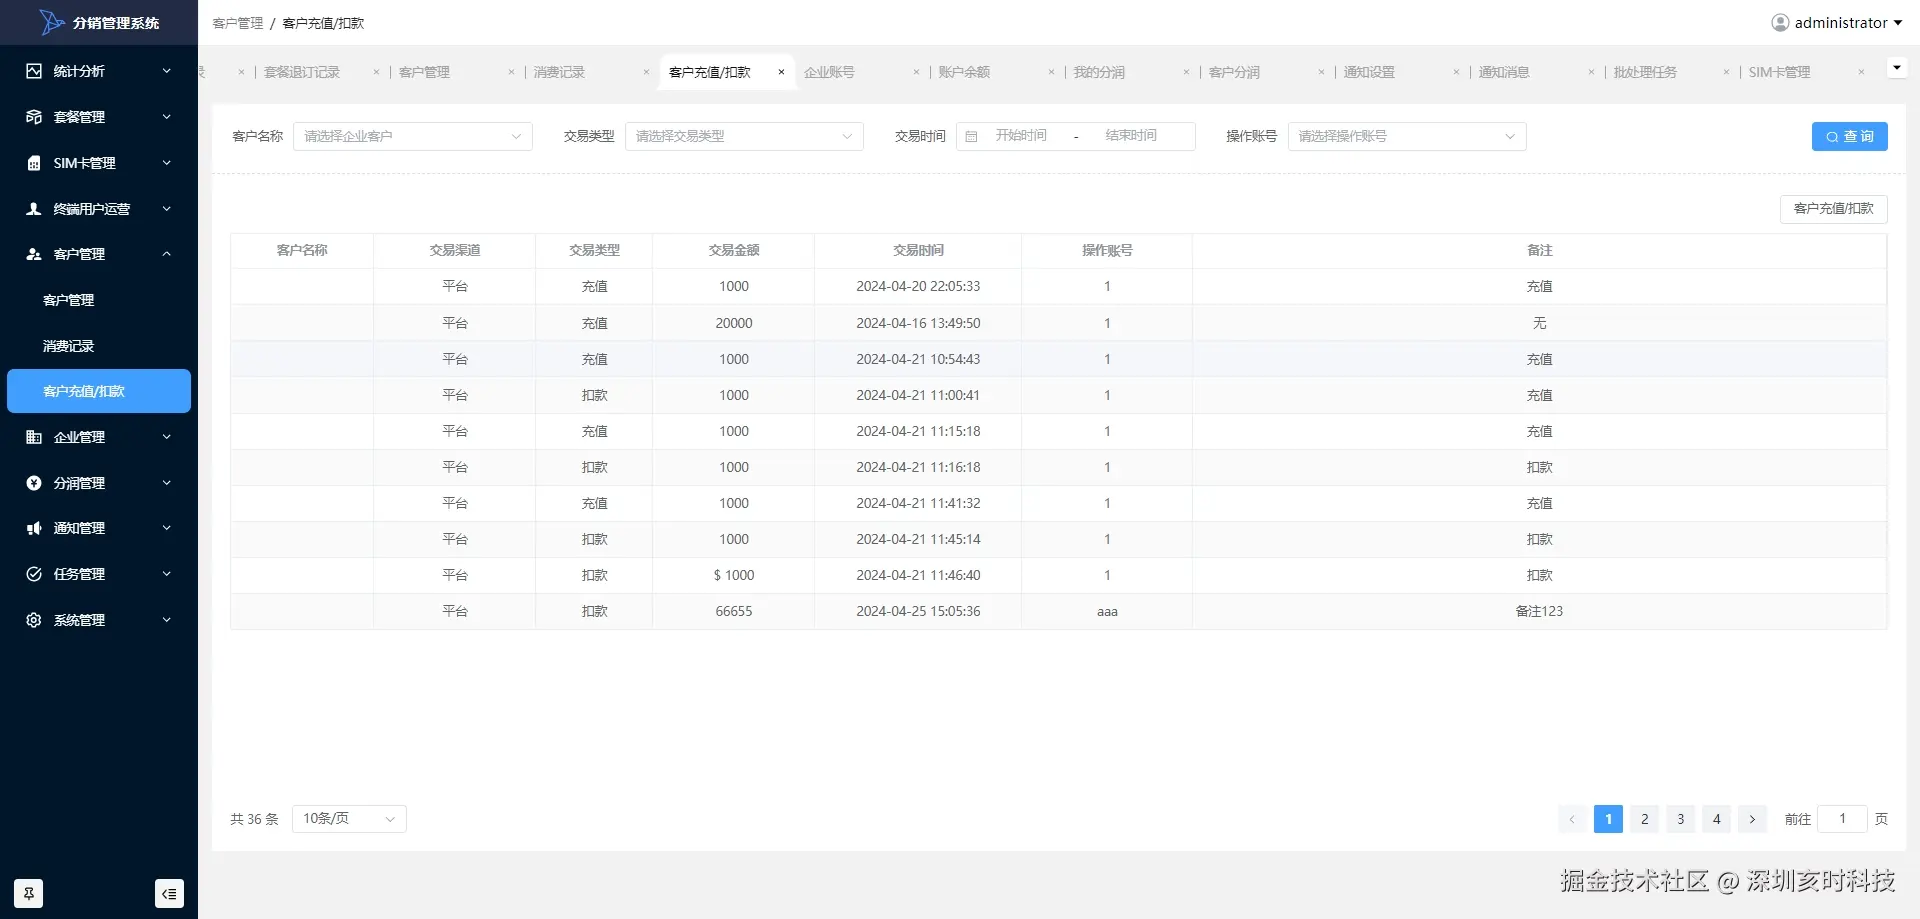
Task: Click the 终端用户运营 person icon
Action: [34, 209]
